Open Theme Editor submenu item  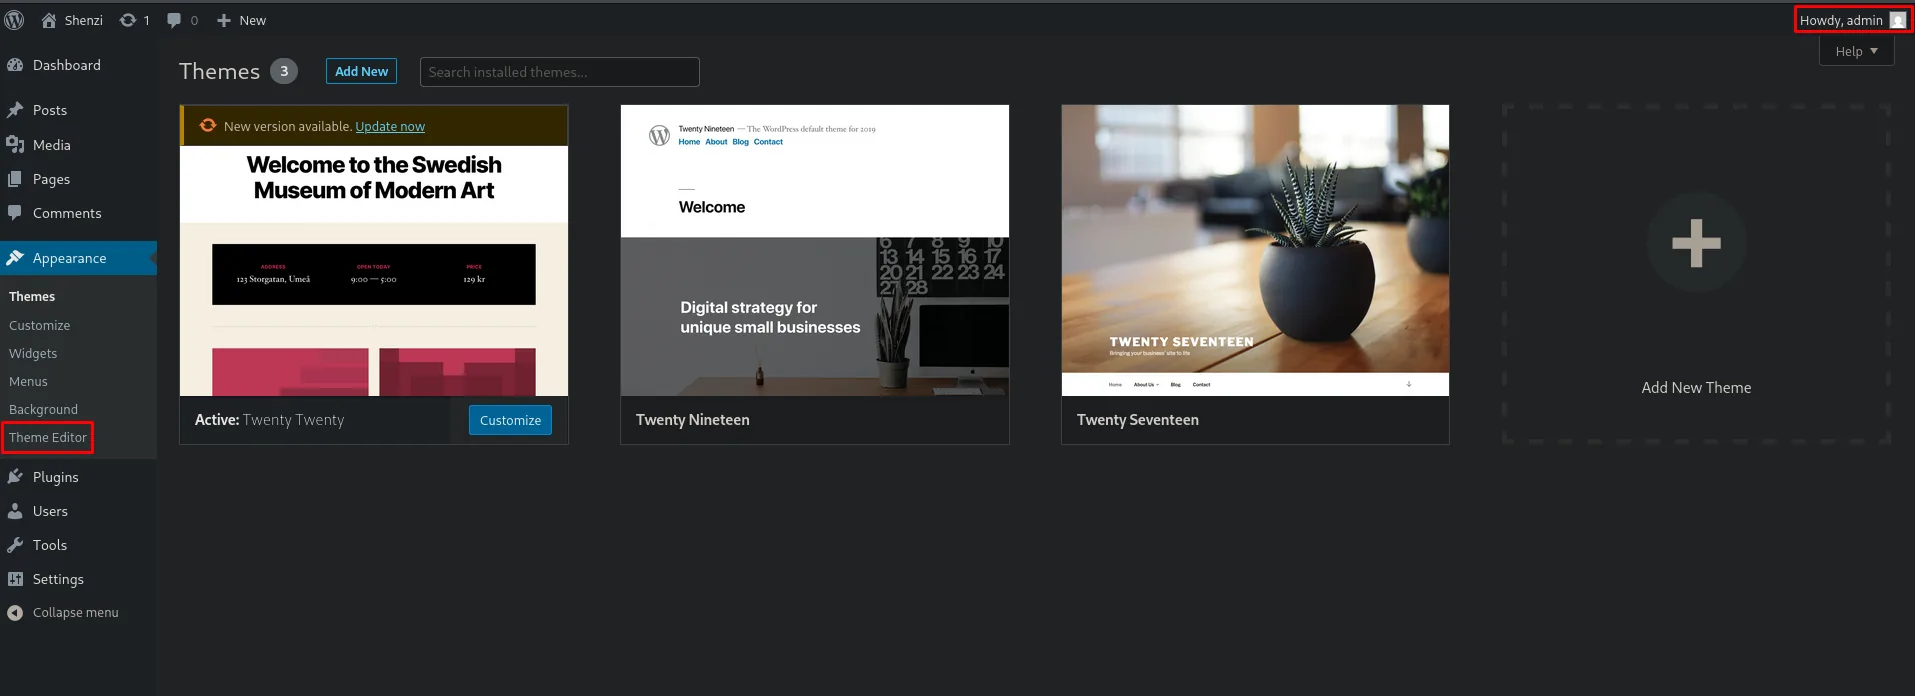48,437
